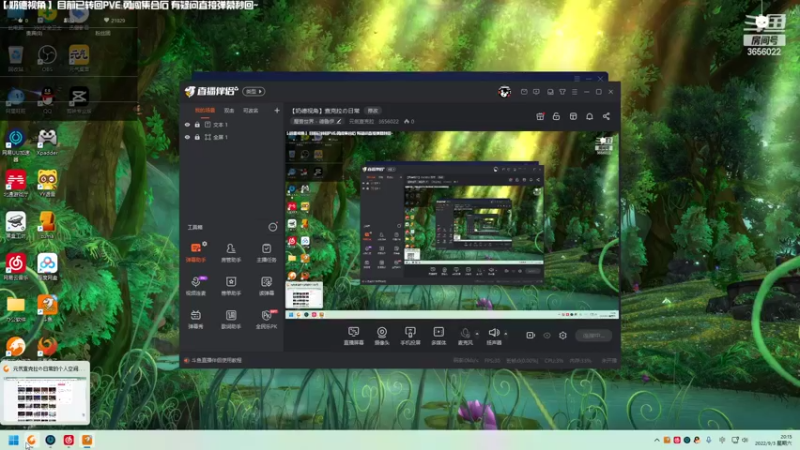Open the red taskbar app icon
This screenshot has height=450, width=800.
(x=69, y=440)
